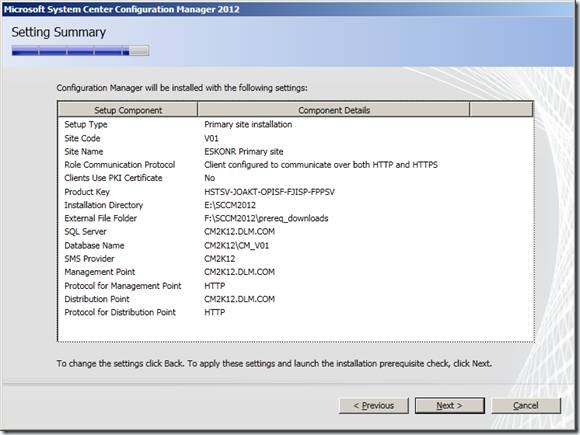Image resolution: width=580 pixels, height=435 pixels.
Task: Select the SQL Server row label
Action: (x=85, y=232)
